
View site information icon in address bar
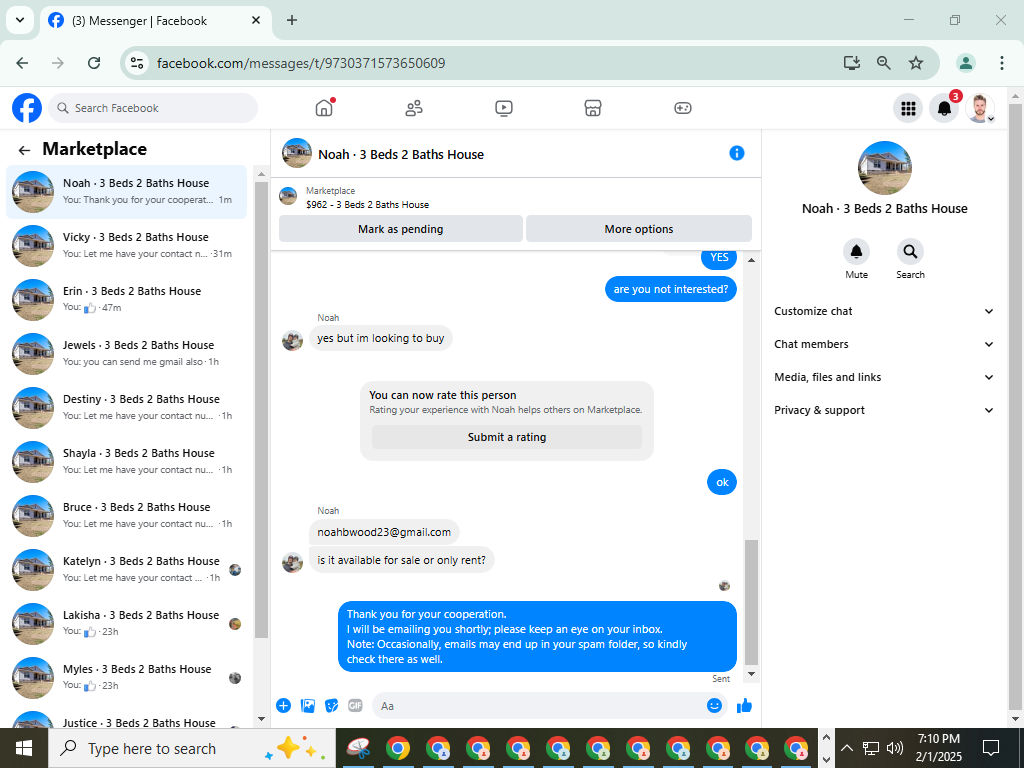point(137,63)
